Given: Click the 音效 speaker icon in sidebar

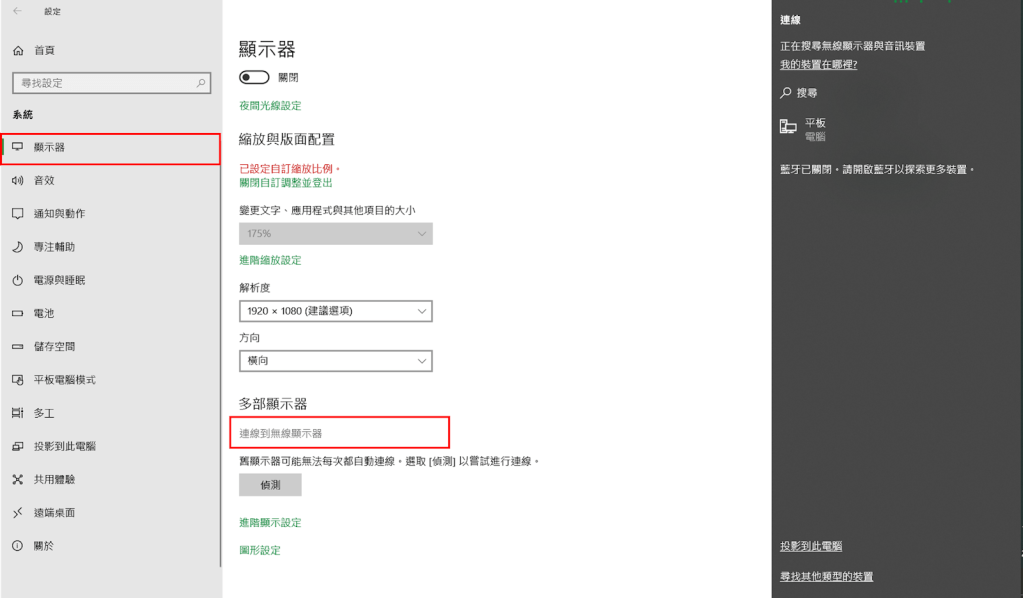Looking at the screenshot, I should [17, 181].
